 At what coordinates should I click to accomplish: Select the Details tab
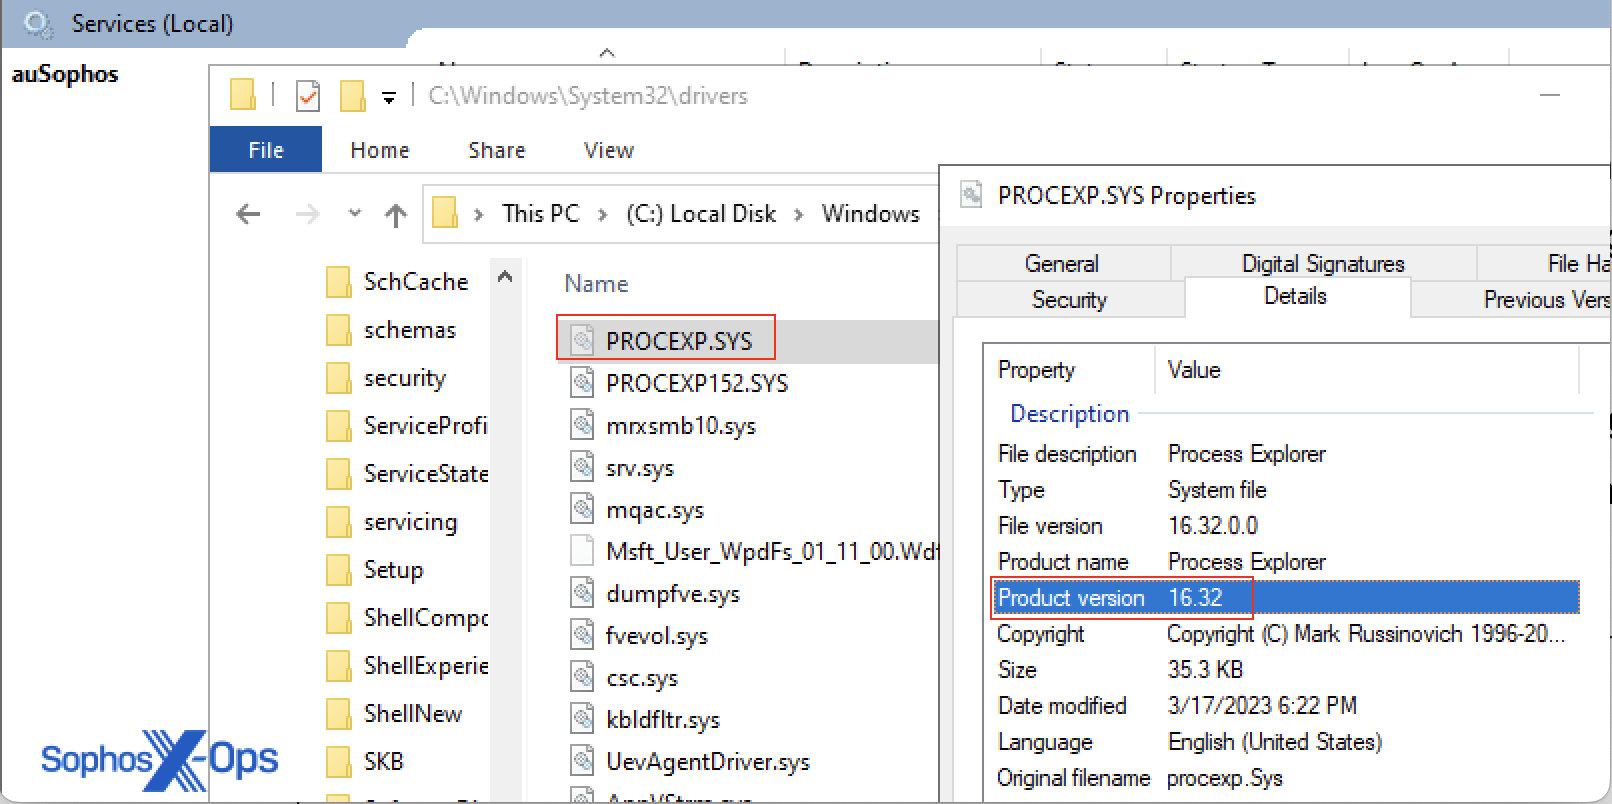1297,296
